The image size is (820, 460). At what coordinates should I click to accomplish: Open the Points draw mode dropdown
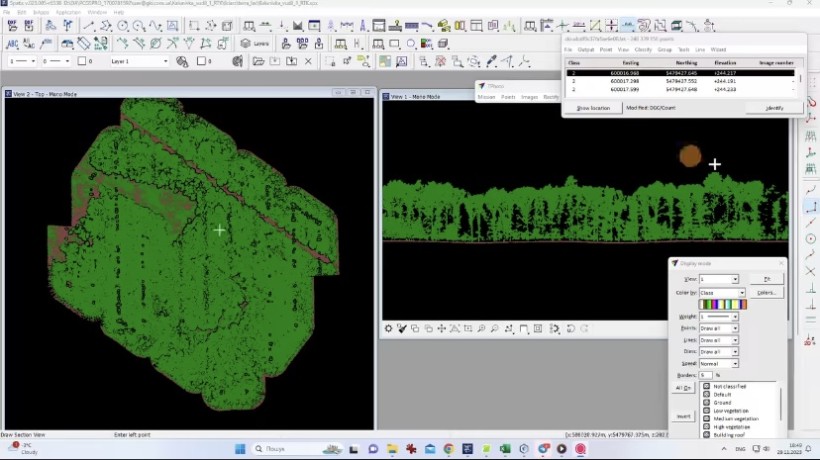point(734,328)
